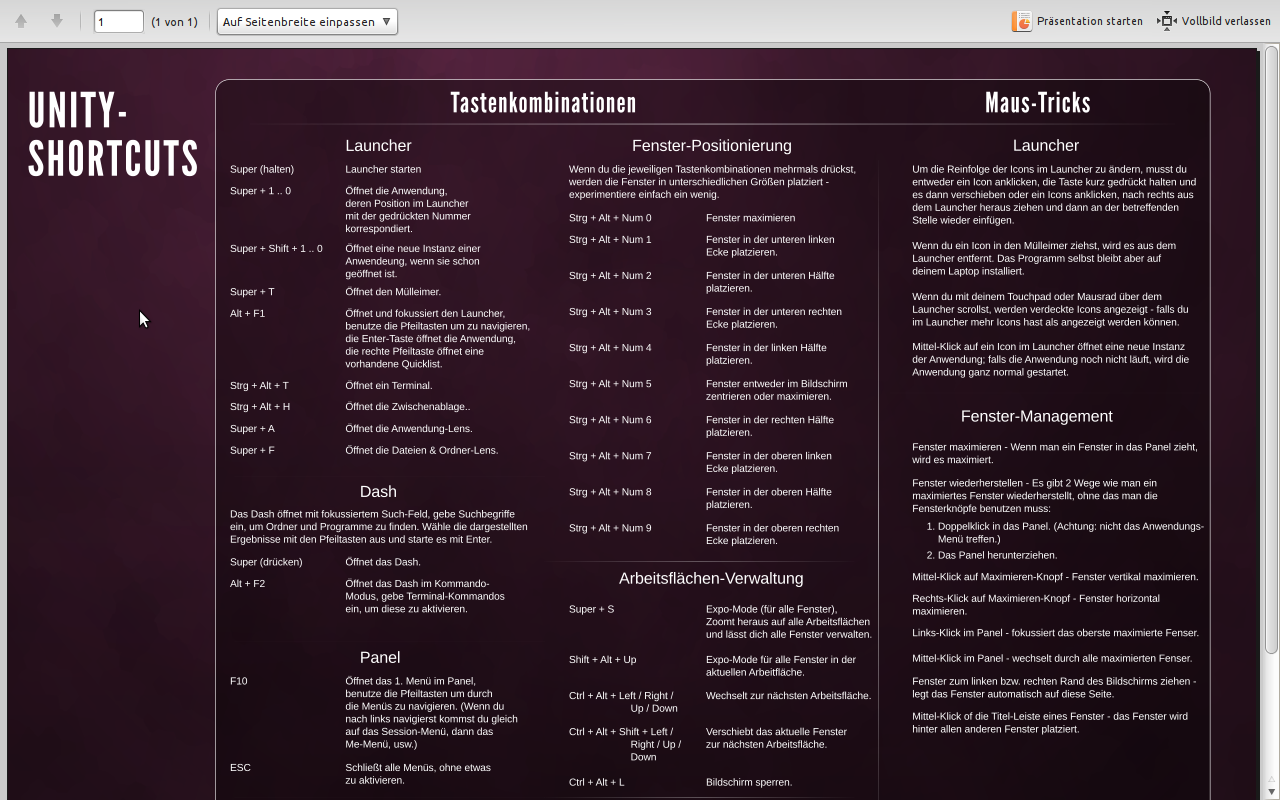Click the 'Dash' section heading
1280x800 pixels.
click(x=378, y=492)
